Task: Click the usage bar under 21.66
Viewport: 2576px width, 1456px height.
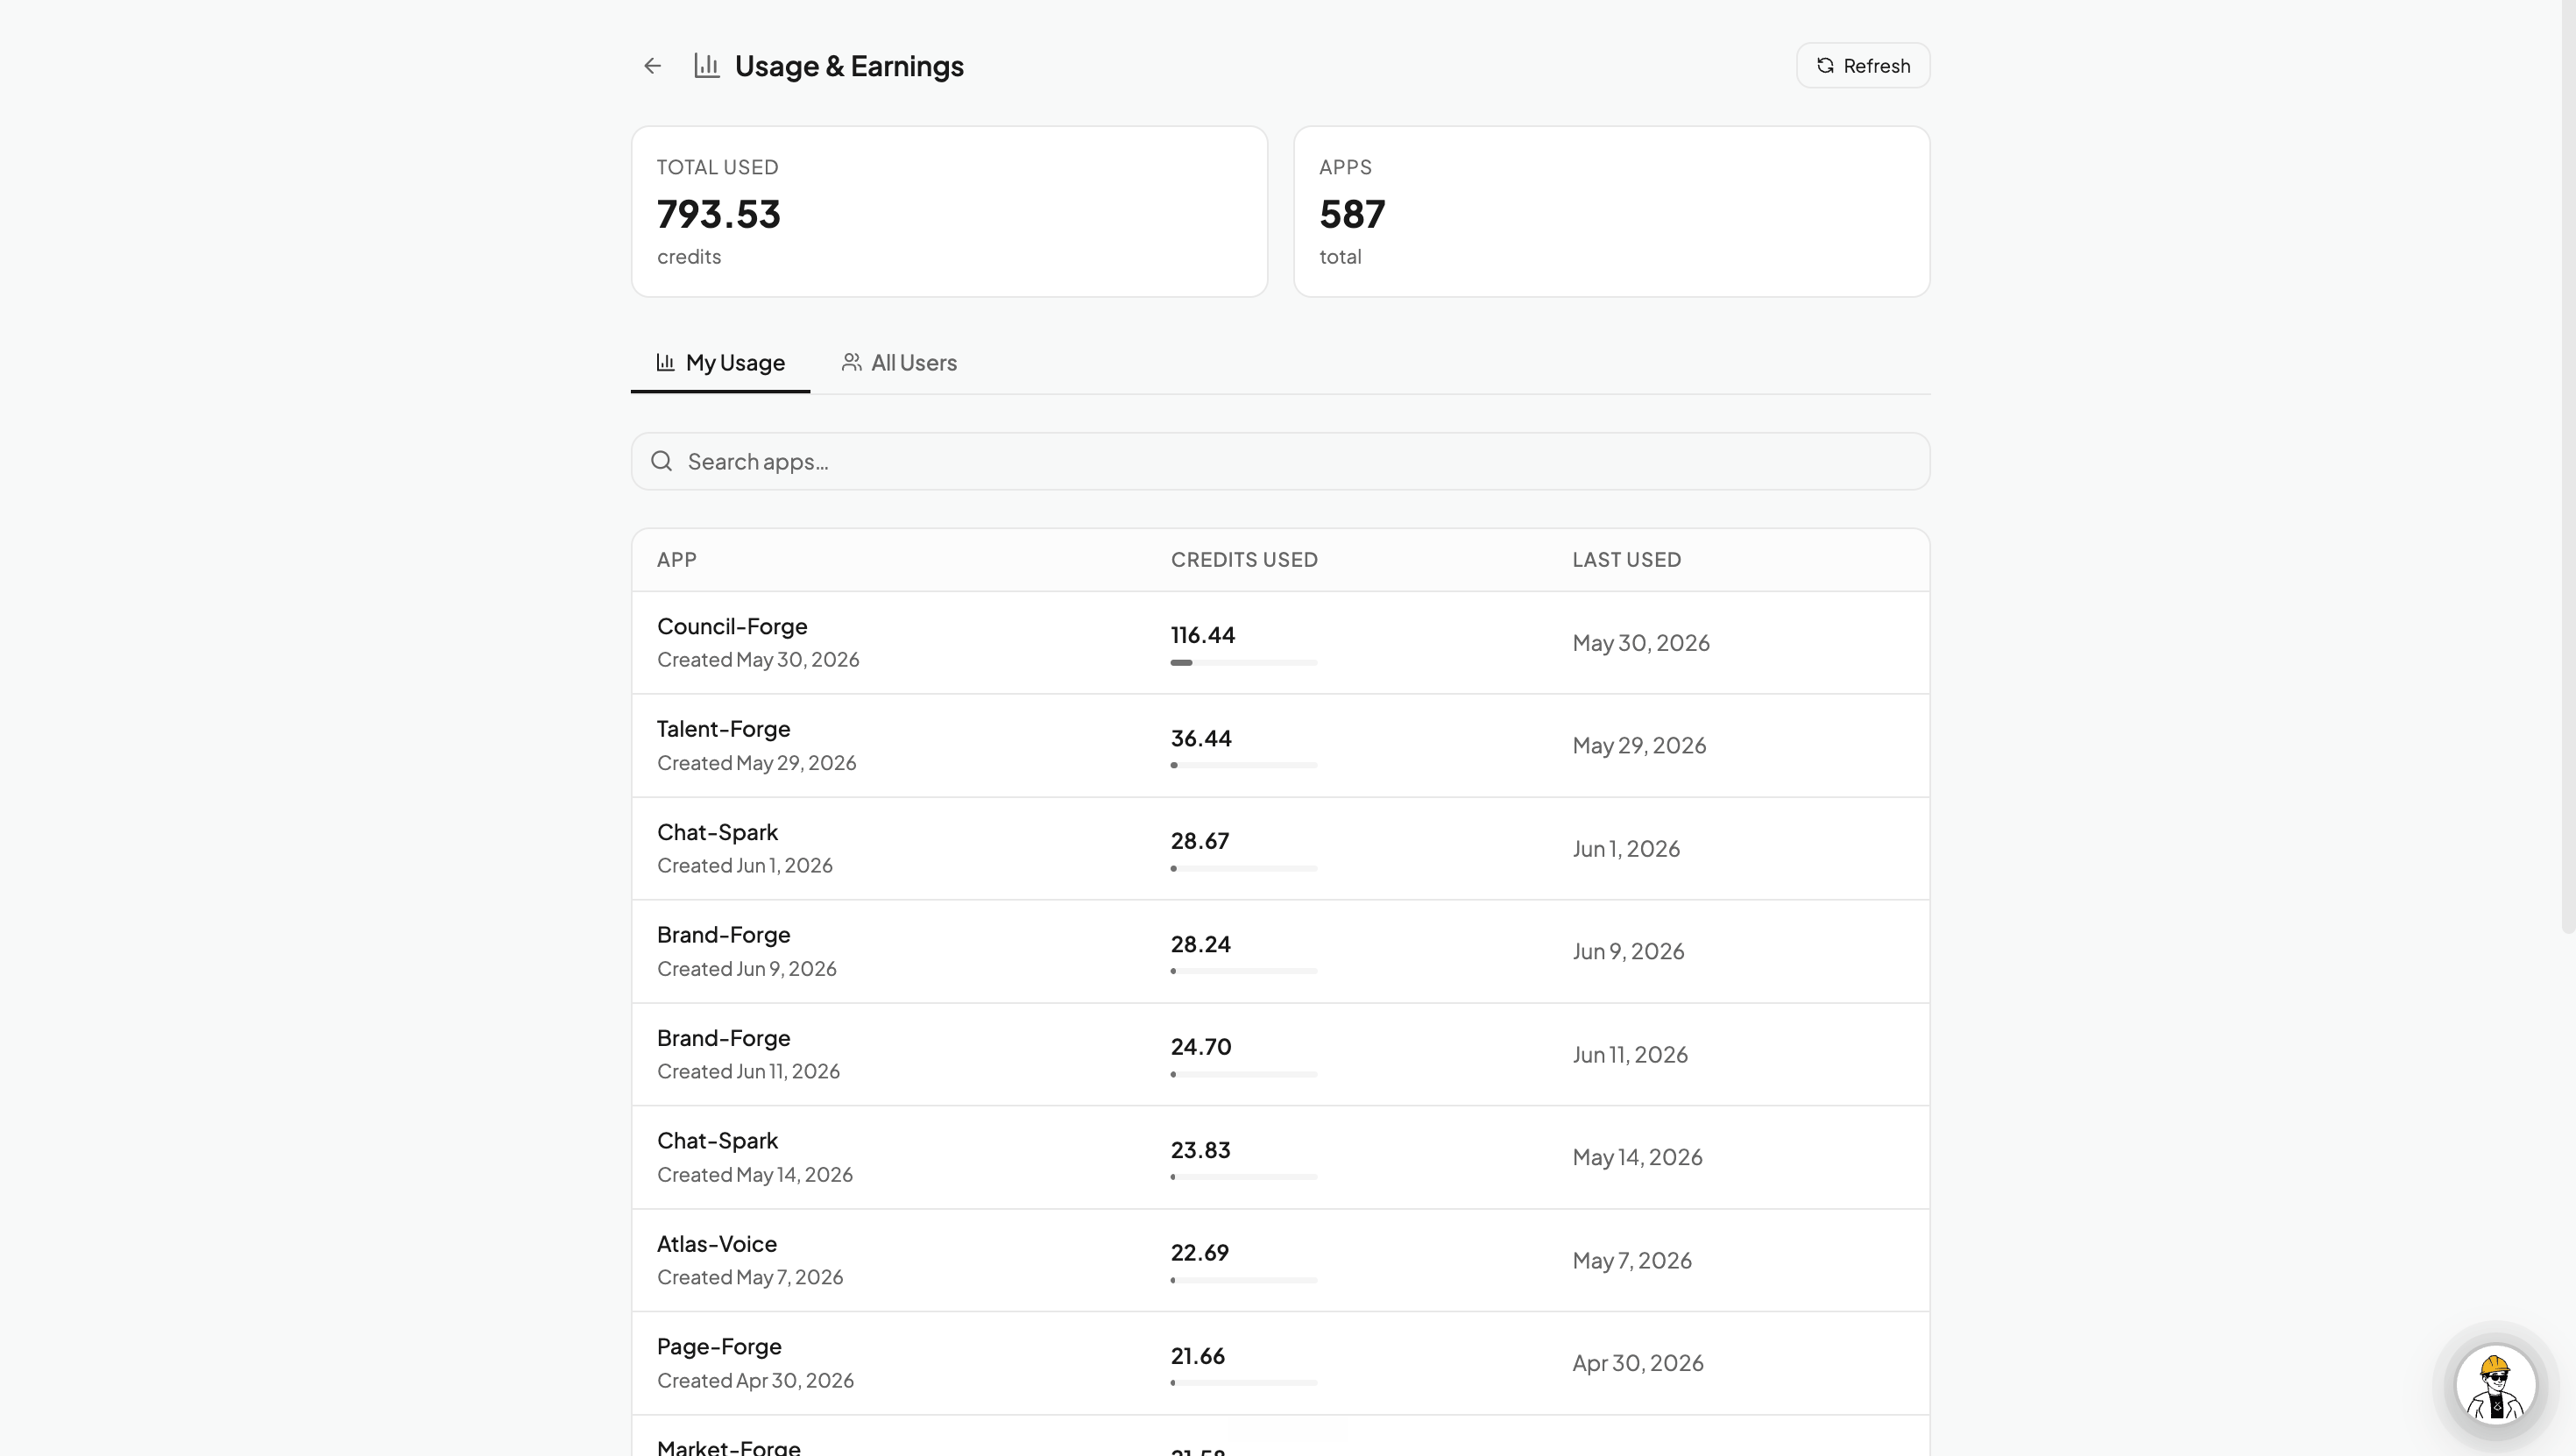Action: 1244,1383
